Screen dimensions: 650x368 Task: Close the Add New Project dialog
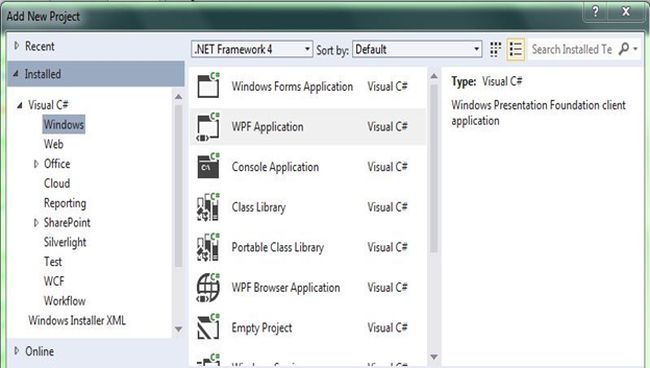coord(626,12)
